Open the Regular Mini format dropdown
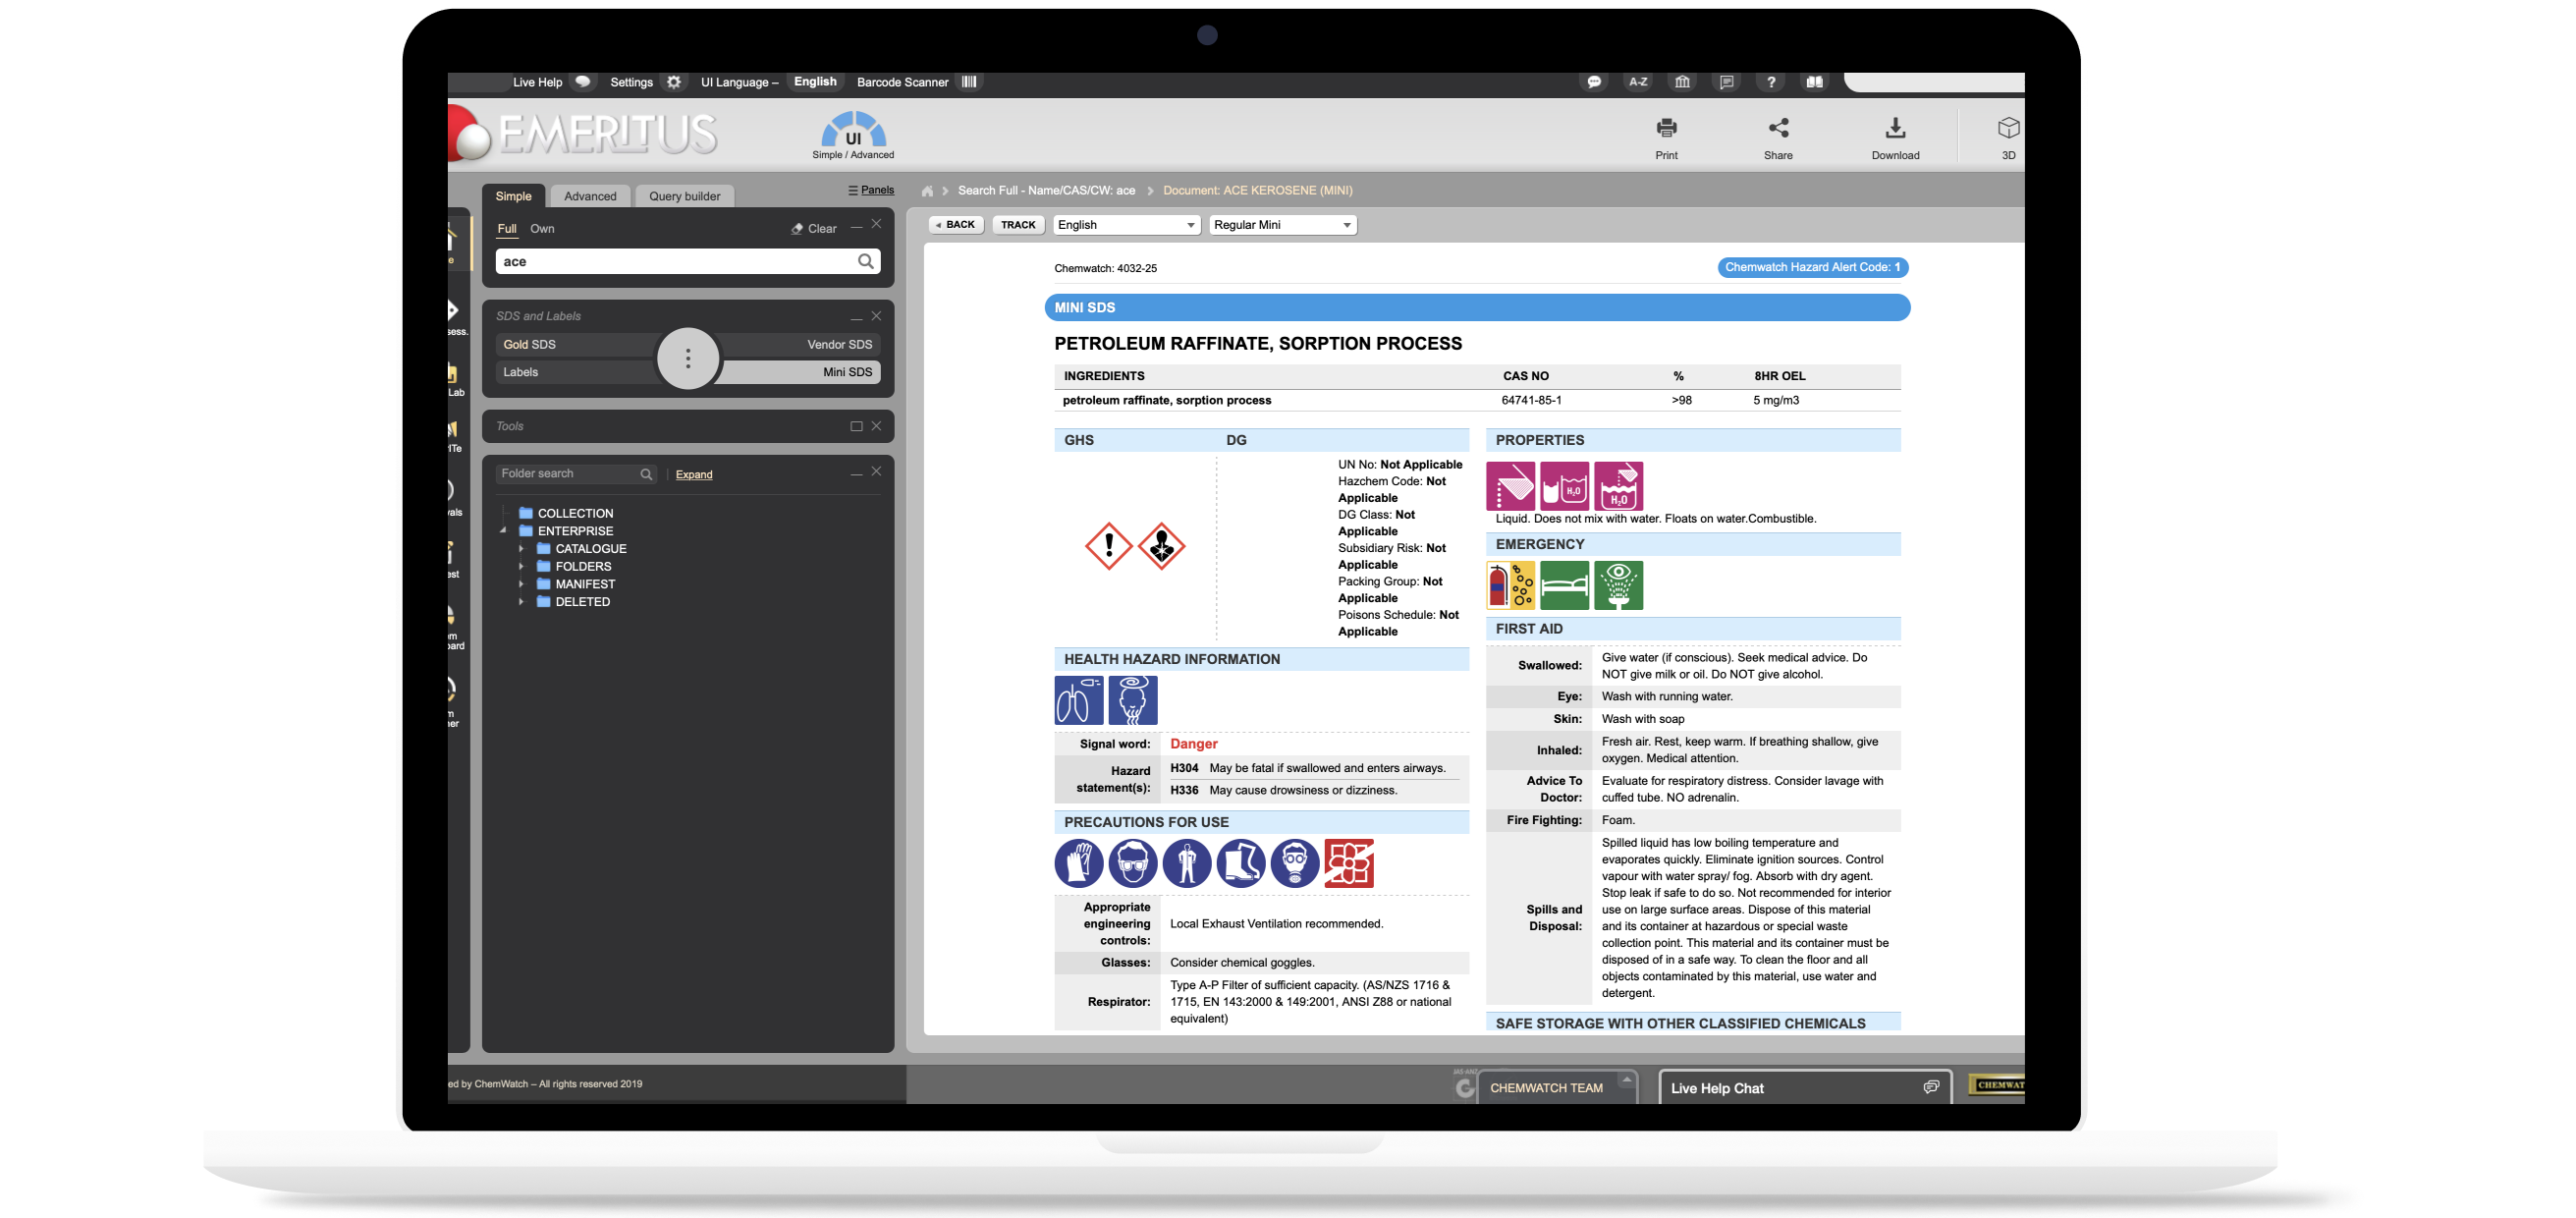 coord(1282,225)
